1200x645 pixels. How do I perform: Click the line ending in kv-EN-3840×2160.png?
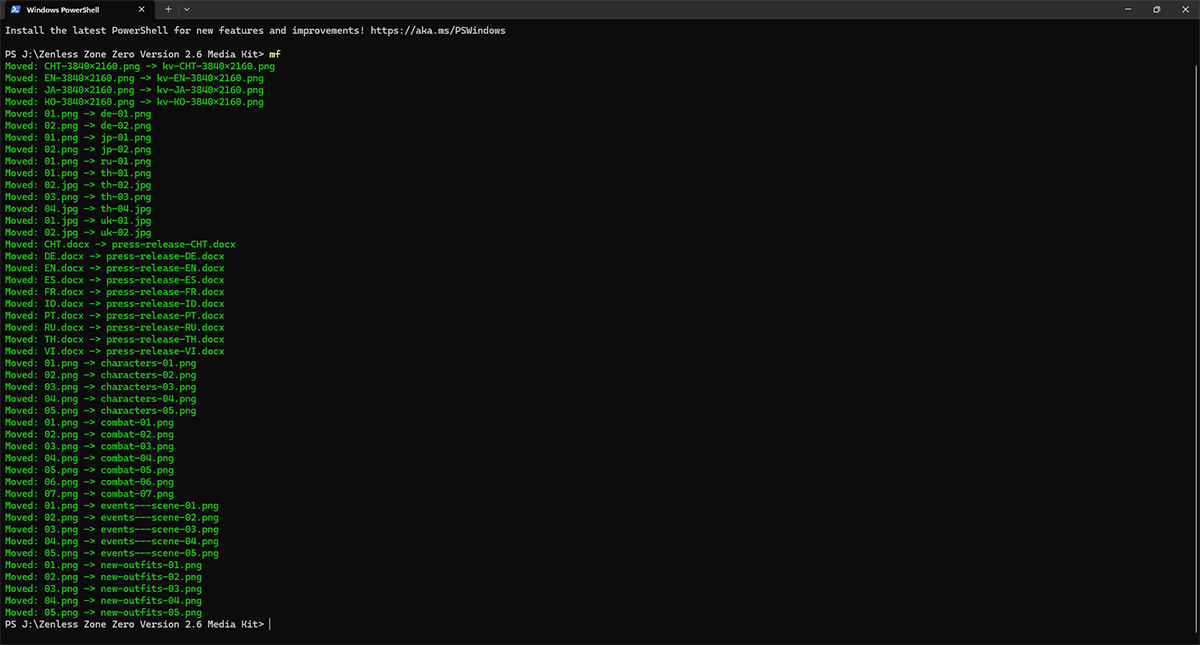(134, 78)
